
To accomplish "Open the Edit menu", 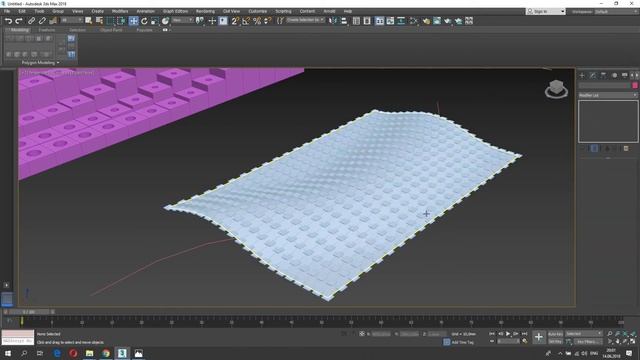I will click(x=22, y=11).
